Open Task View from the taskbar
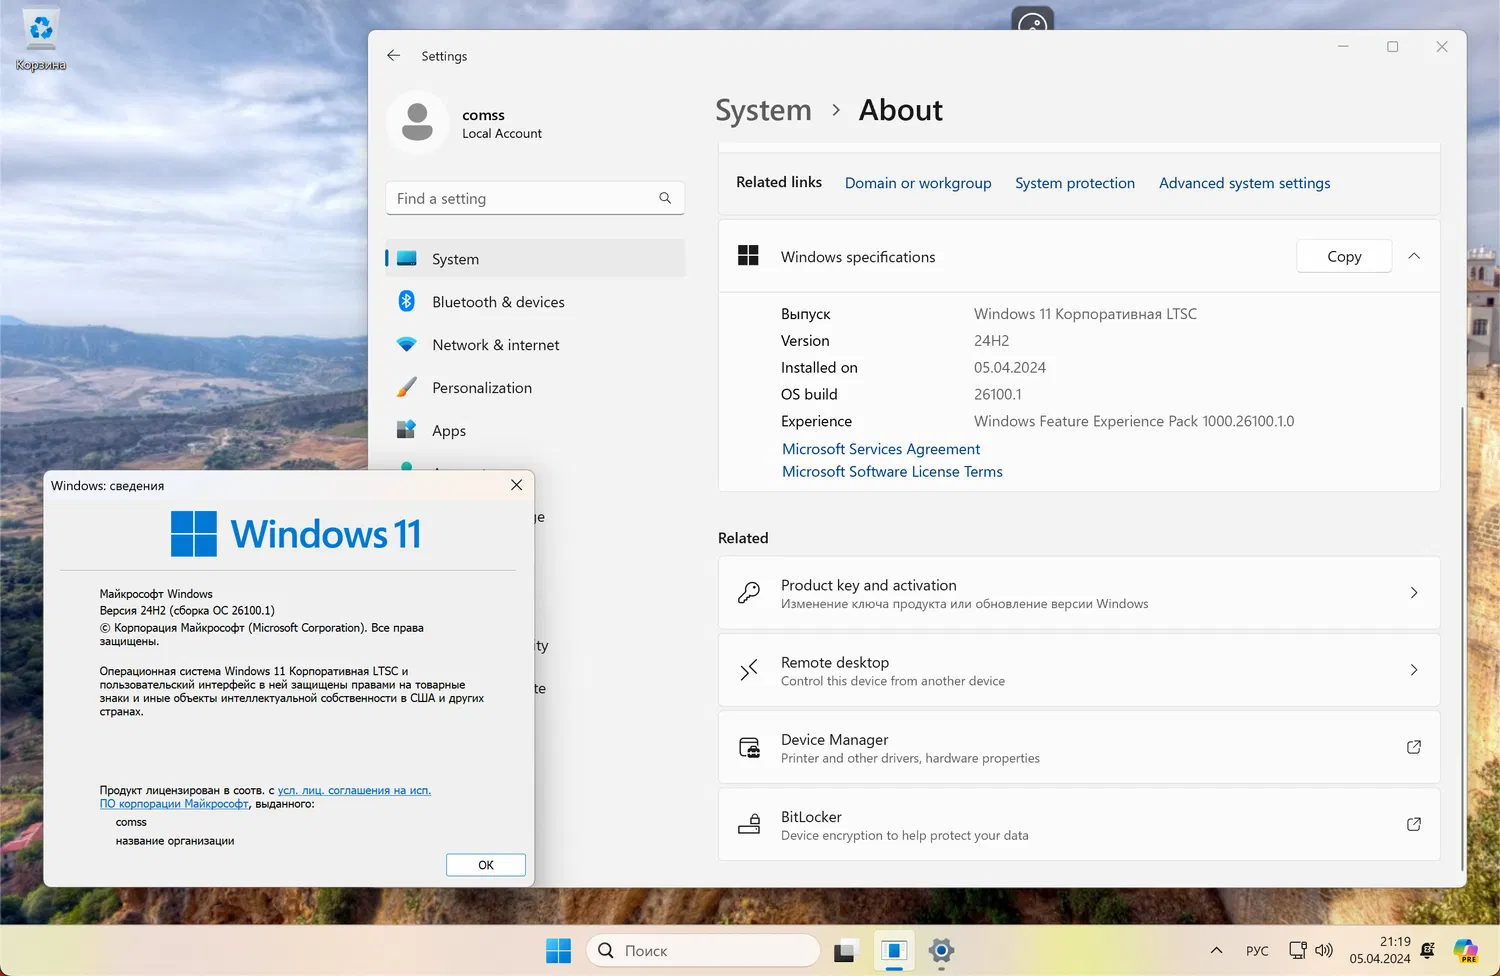This screenshot has height=976, width=1500. click(x=846, y=951)
